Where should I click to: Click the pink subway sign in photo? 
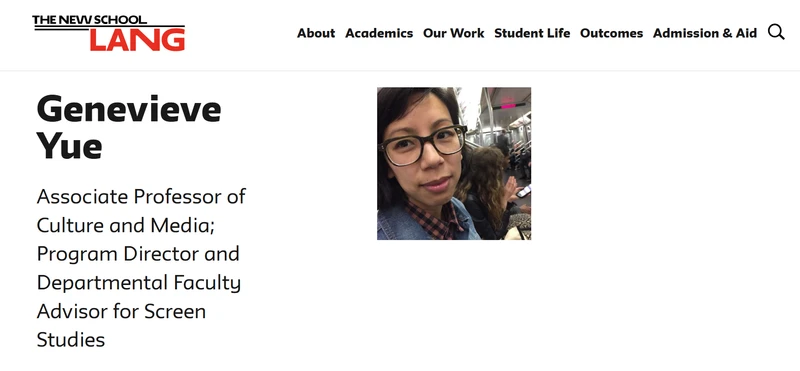click(x=508, y=105)
